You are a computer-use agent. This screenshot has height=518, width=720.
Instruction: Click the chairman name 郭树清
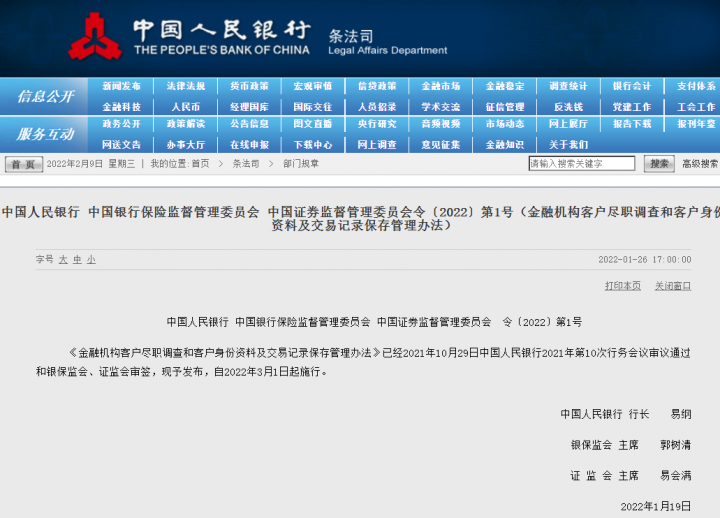tap(676, 445)
